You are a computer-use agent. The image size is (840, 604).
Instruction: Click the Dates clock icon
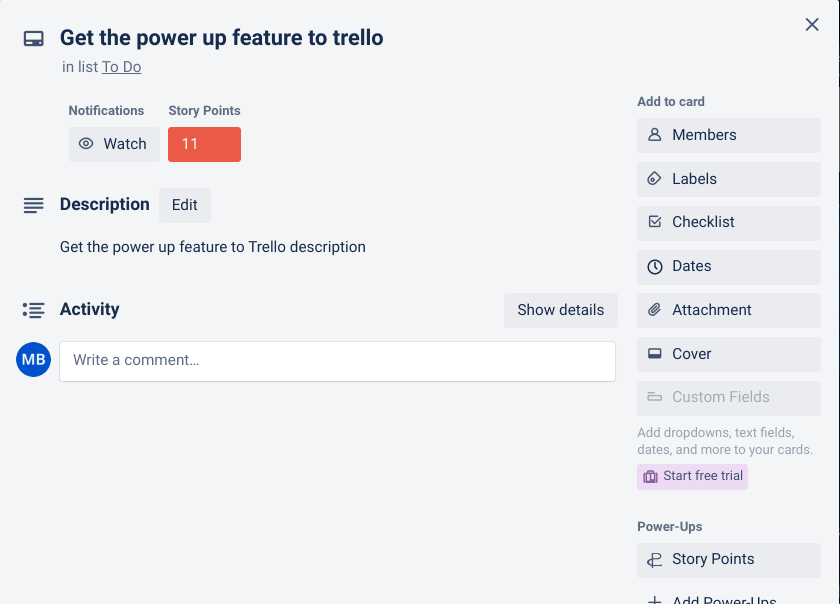(655, 266)
